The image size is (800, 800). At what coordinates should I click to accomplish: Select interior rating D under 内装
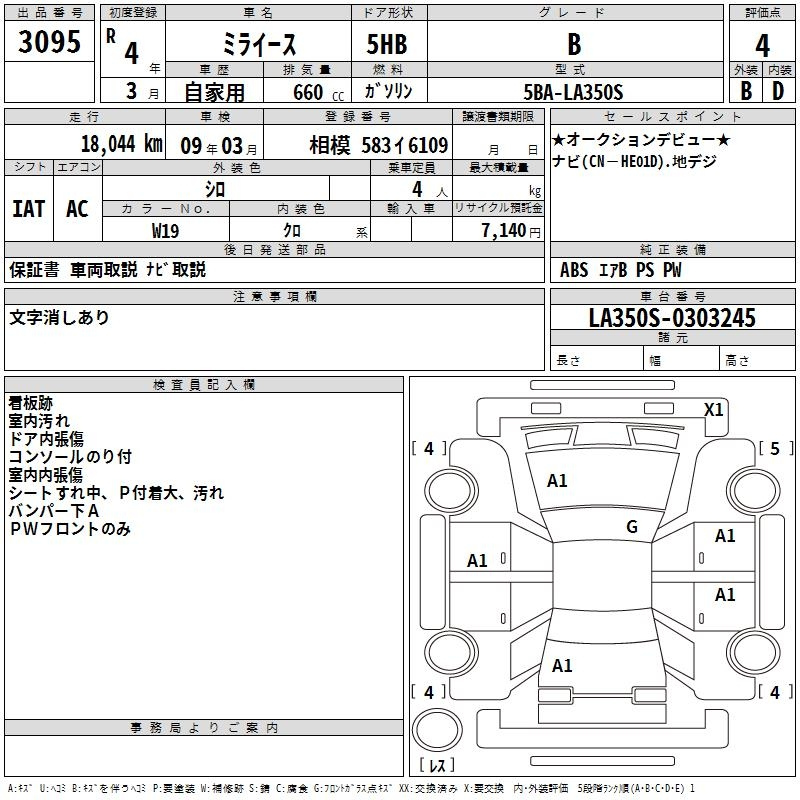tap(778, 91)
